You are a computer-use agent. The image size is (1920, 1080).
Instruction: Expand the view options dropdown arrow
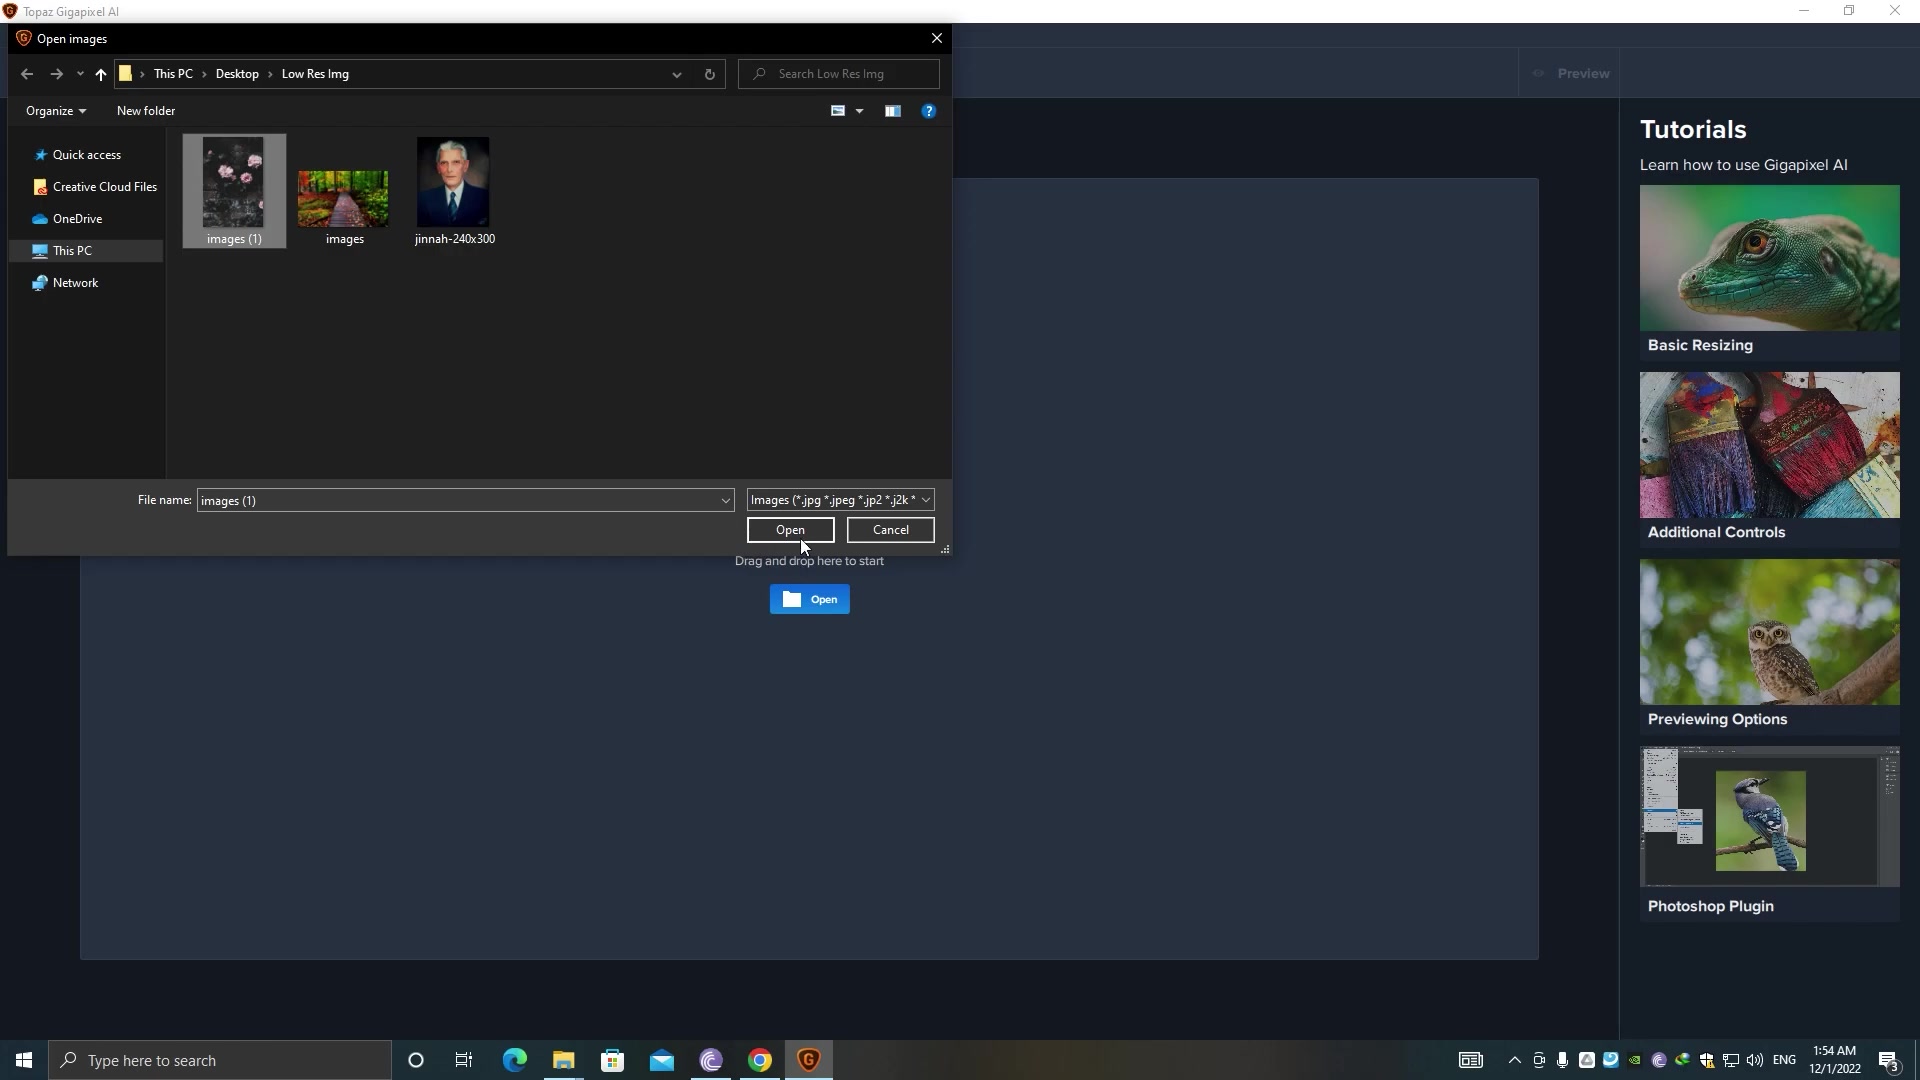point(859,111)
